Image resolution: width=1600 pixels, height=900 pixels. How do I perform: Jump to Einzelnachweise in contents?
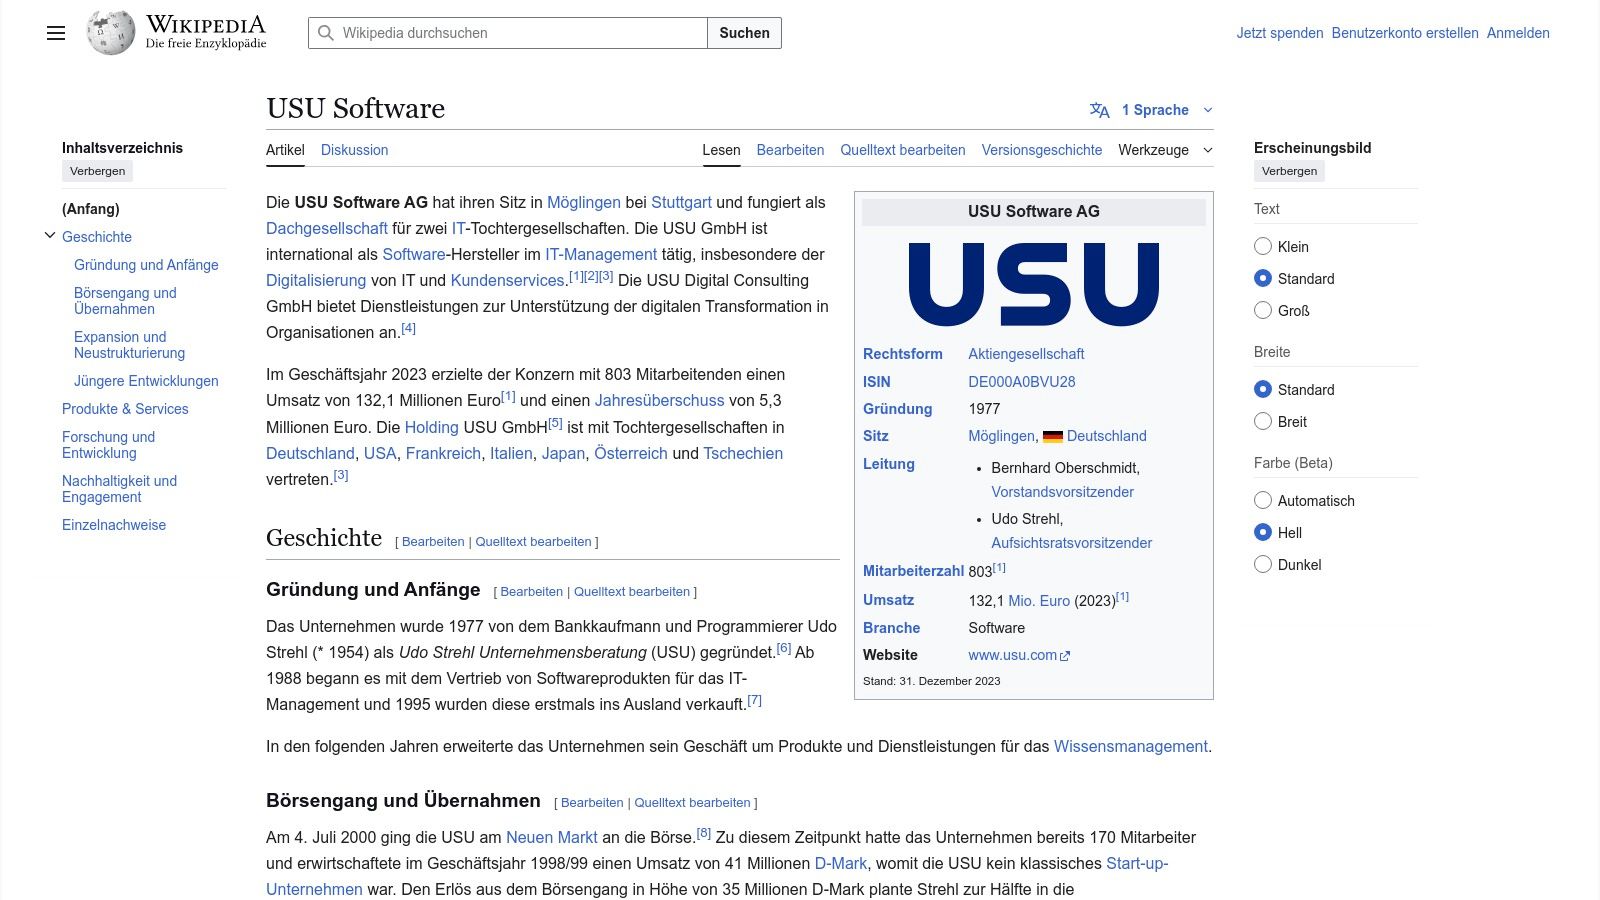click(x=114, y=525)
